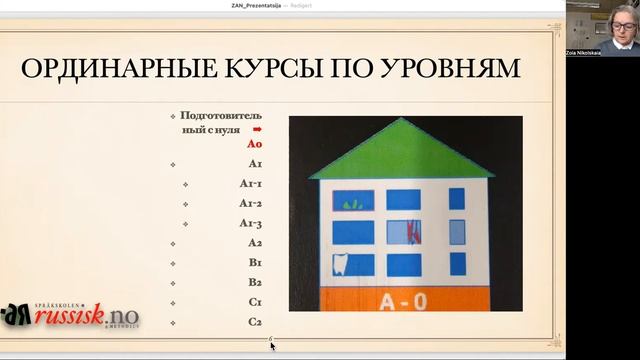Click the slide number 6 at bottom
The image size is (640, 360).
(270, 339)
